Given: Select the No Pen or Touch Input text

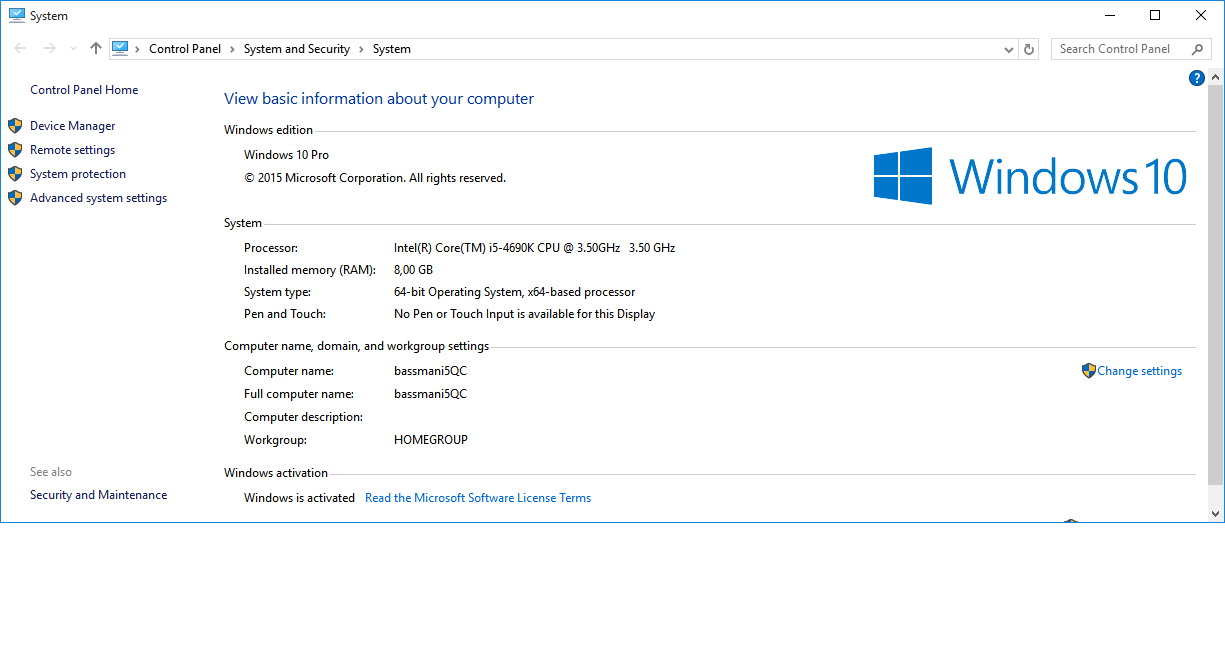Looking at the screenshot, I should click(525, 314).
